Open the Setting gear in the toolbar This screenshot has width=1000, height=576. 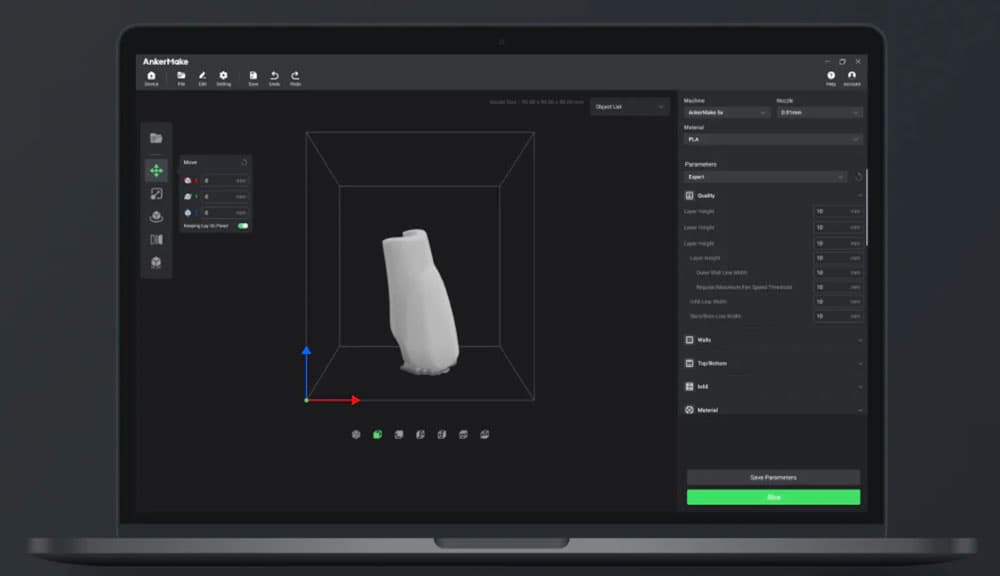(x=223, y=76)
